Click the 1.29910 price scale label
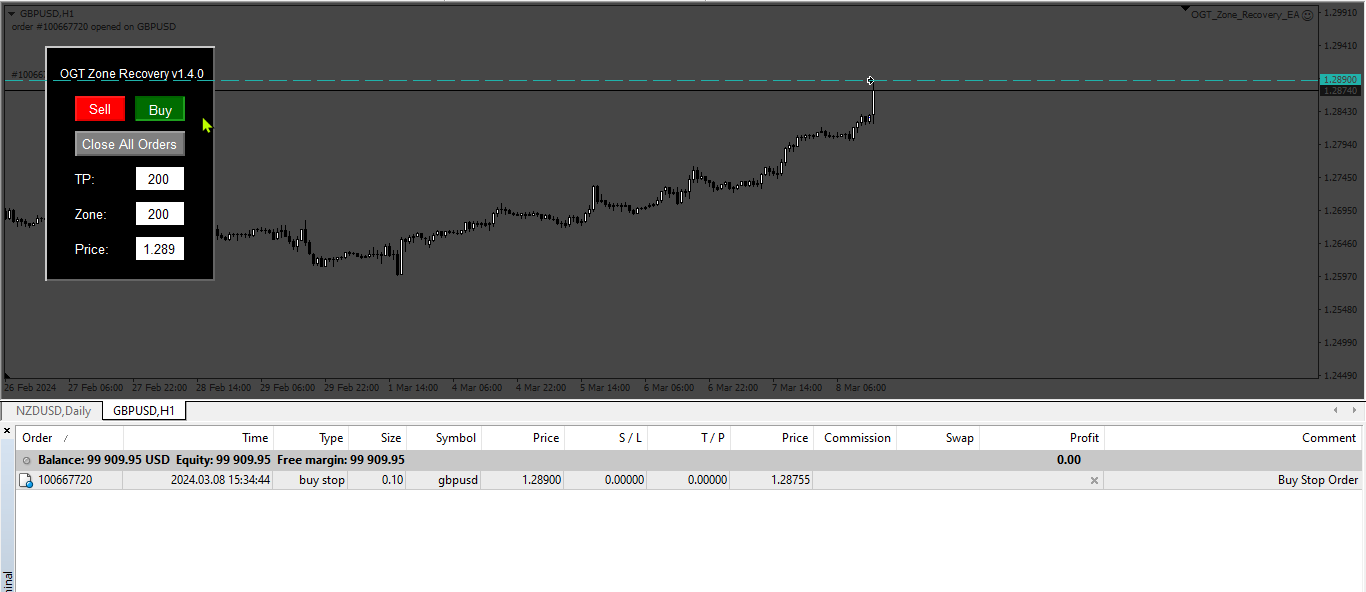 pyautogui.click(x=1340, y=13)
